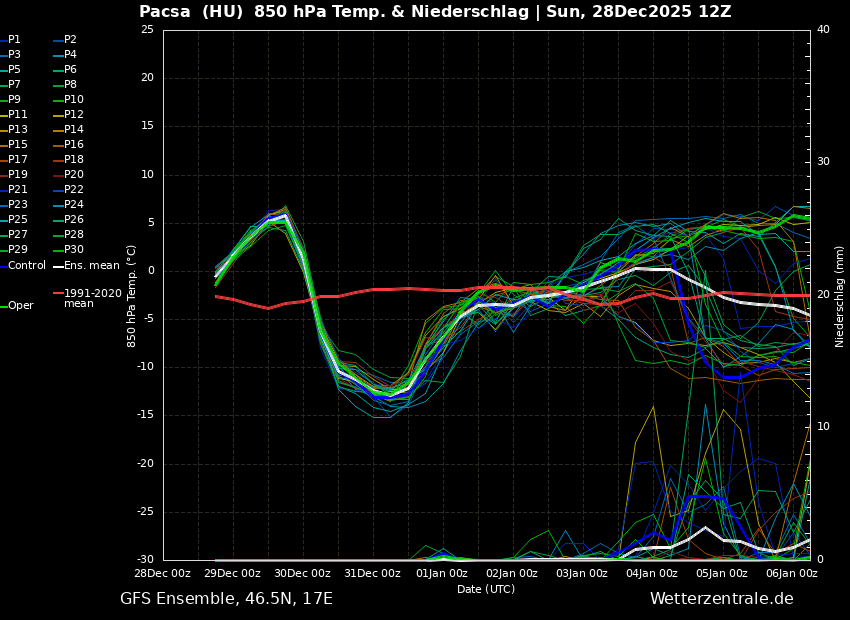Click the P7 legend label
850x620 pixels.
tap(14, 85)
